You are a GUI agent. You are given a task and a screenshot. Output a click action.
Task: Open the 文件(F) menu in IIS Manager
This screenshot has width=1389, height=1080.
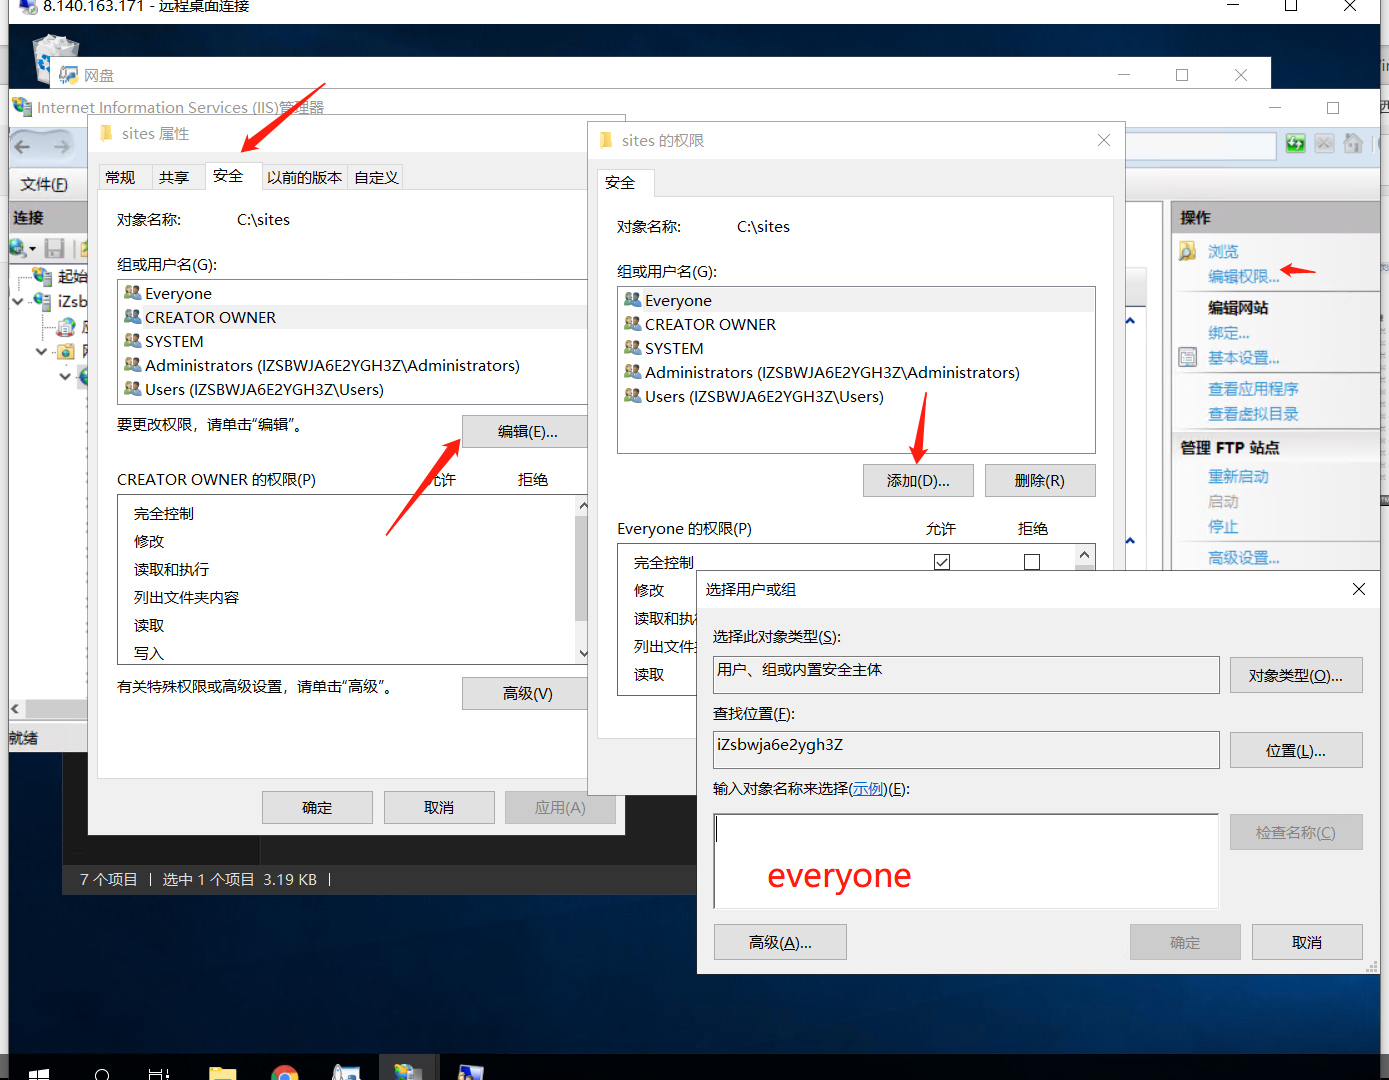coord(44,184)
